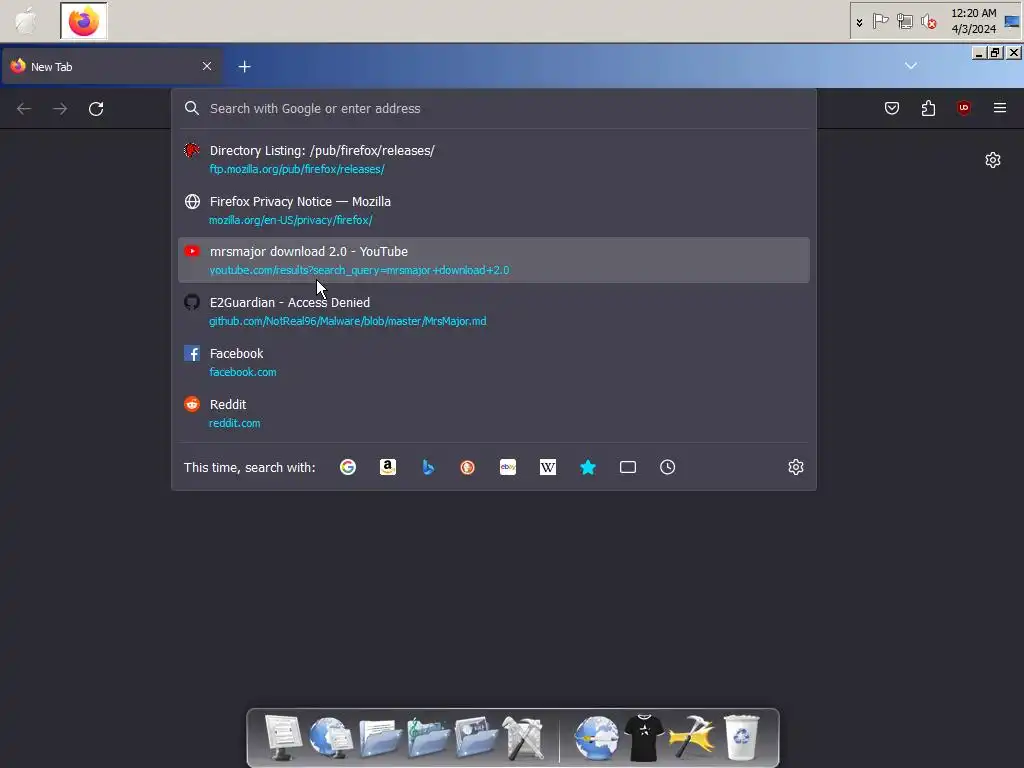Select Firefox in the top taskbar

[84, 21]
